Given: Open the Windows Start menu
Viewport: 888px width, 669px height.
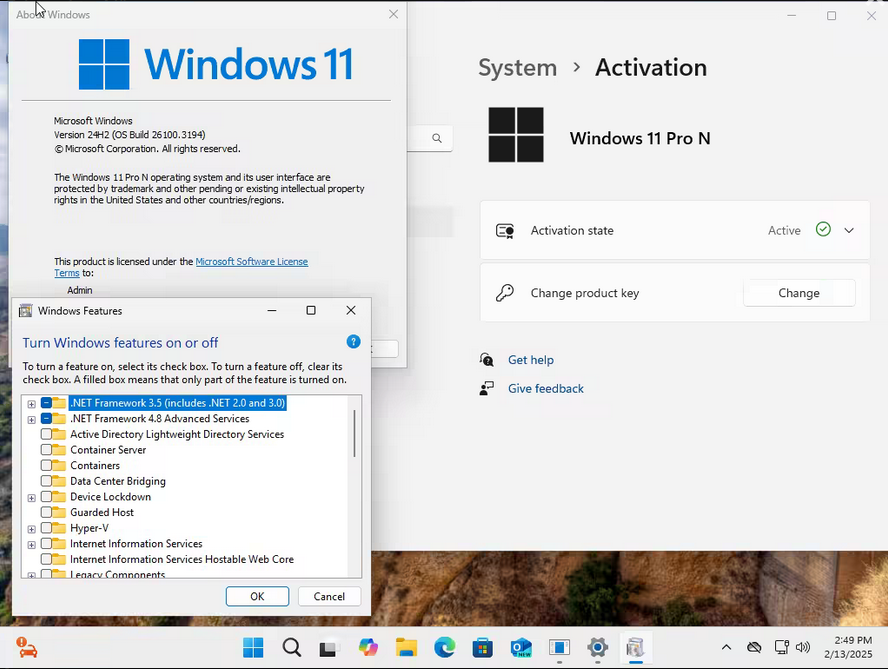Looking at the screenshot, I should (x=253, y=647).
